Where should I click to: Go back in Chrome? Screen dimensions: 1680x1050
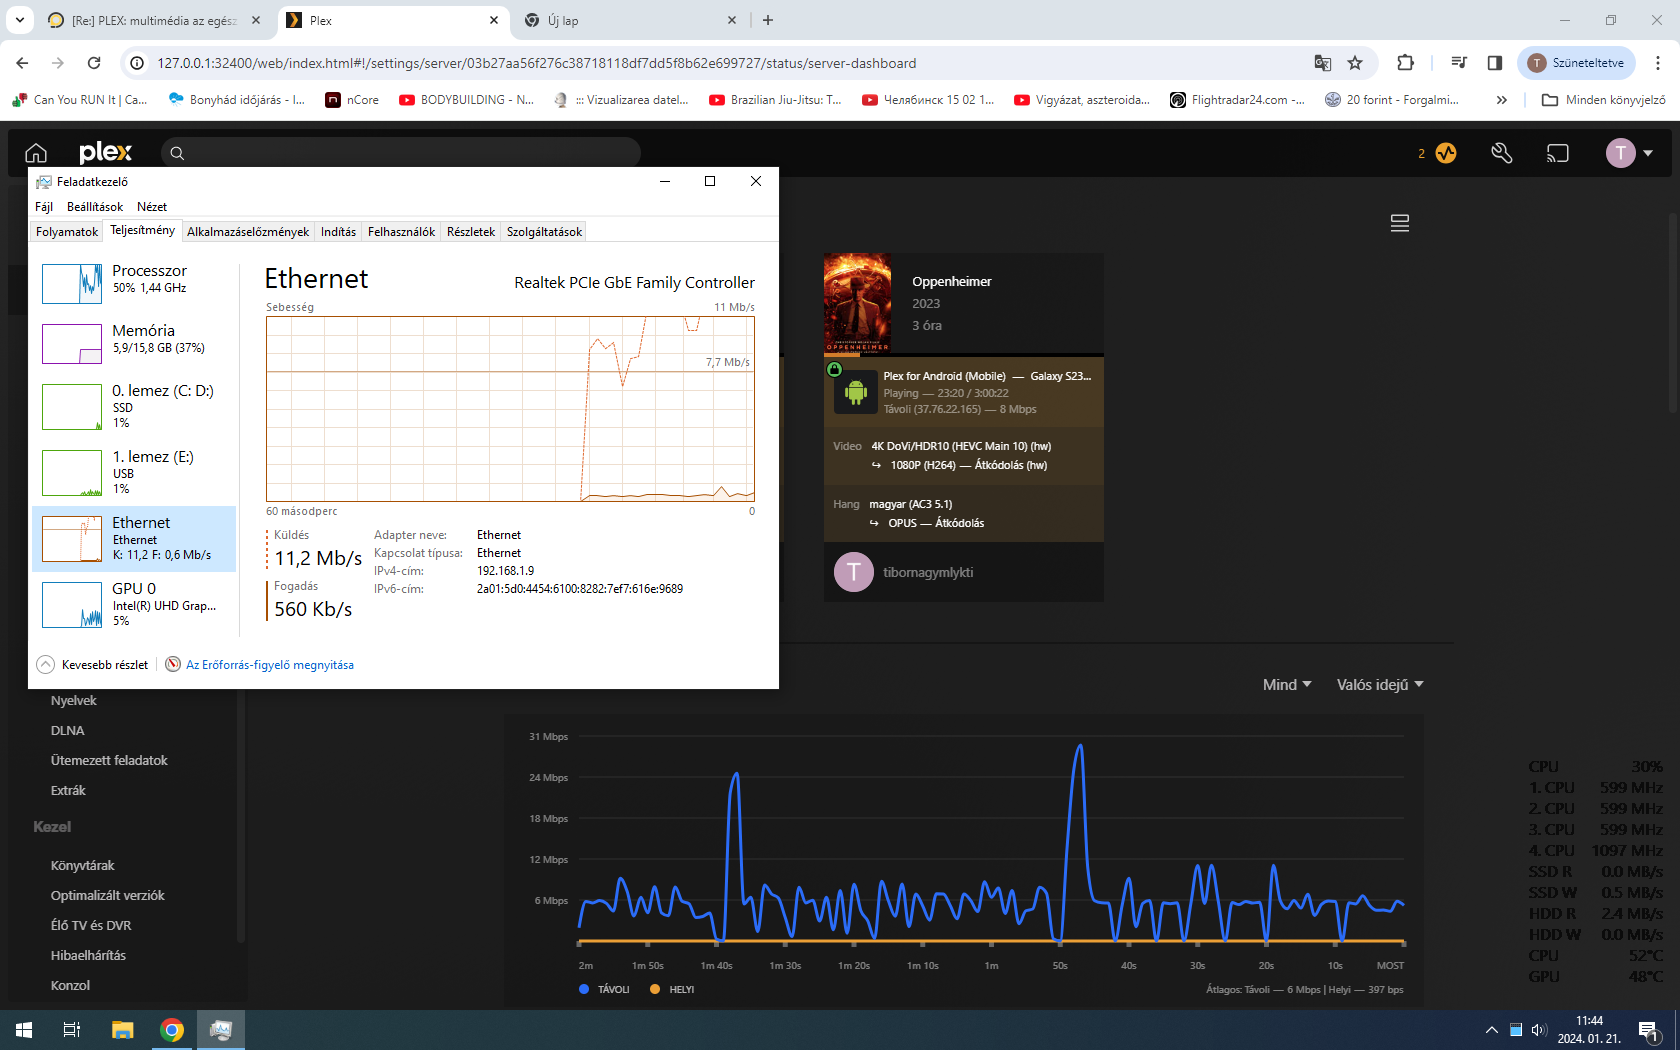[22, 63]
